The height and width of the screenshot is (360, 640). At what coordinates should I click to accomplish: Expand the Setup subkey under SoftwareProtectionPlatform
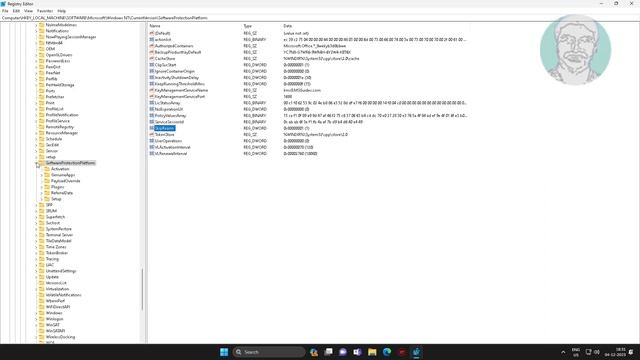pyautogui.click(x=41, y=199)
